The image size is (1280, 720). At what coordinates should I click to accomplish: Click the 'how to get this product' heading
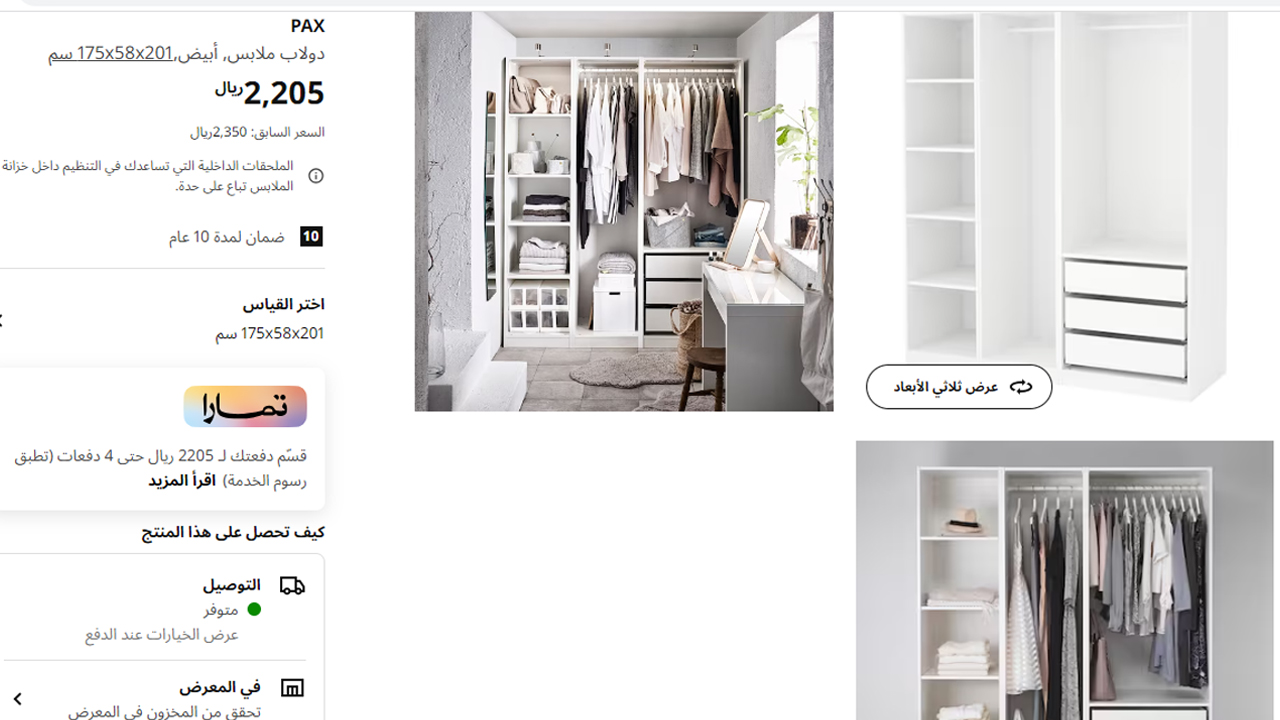tap(233, 532)
